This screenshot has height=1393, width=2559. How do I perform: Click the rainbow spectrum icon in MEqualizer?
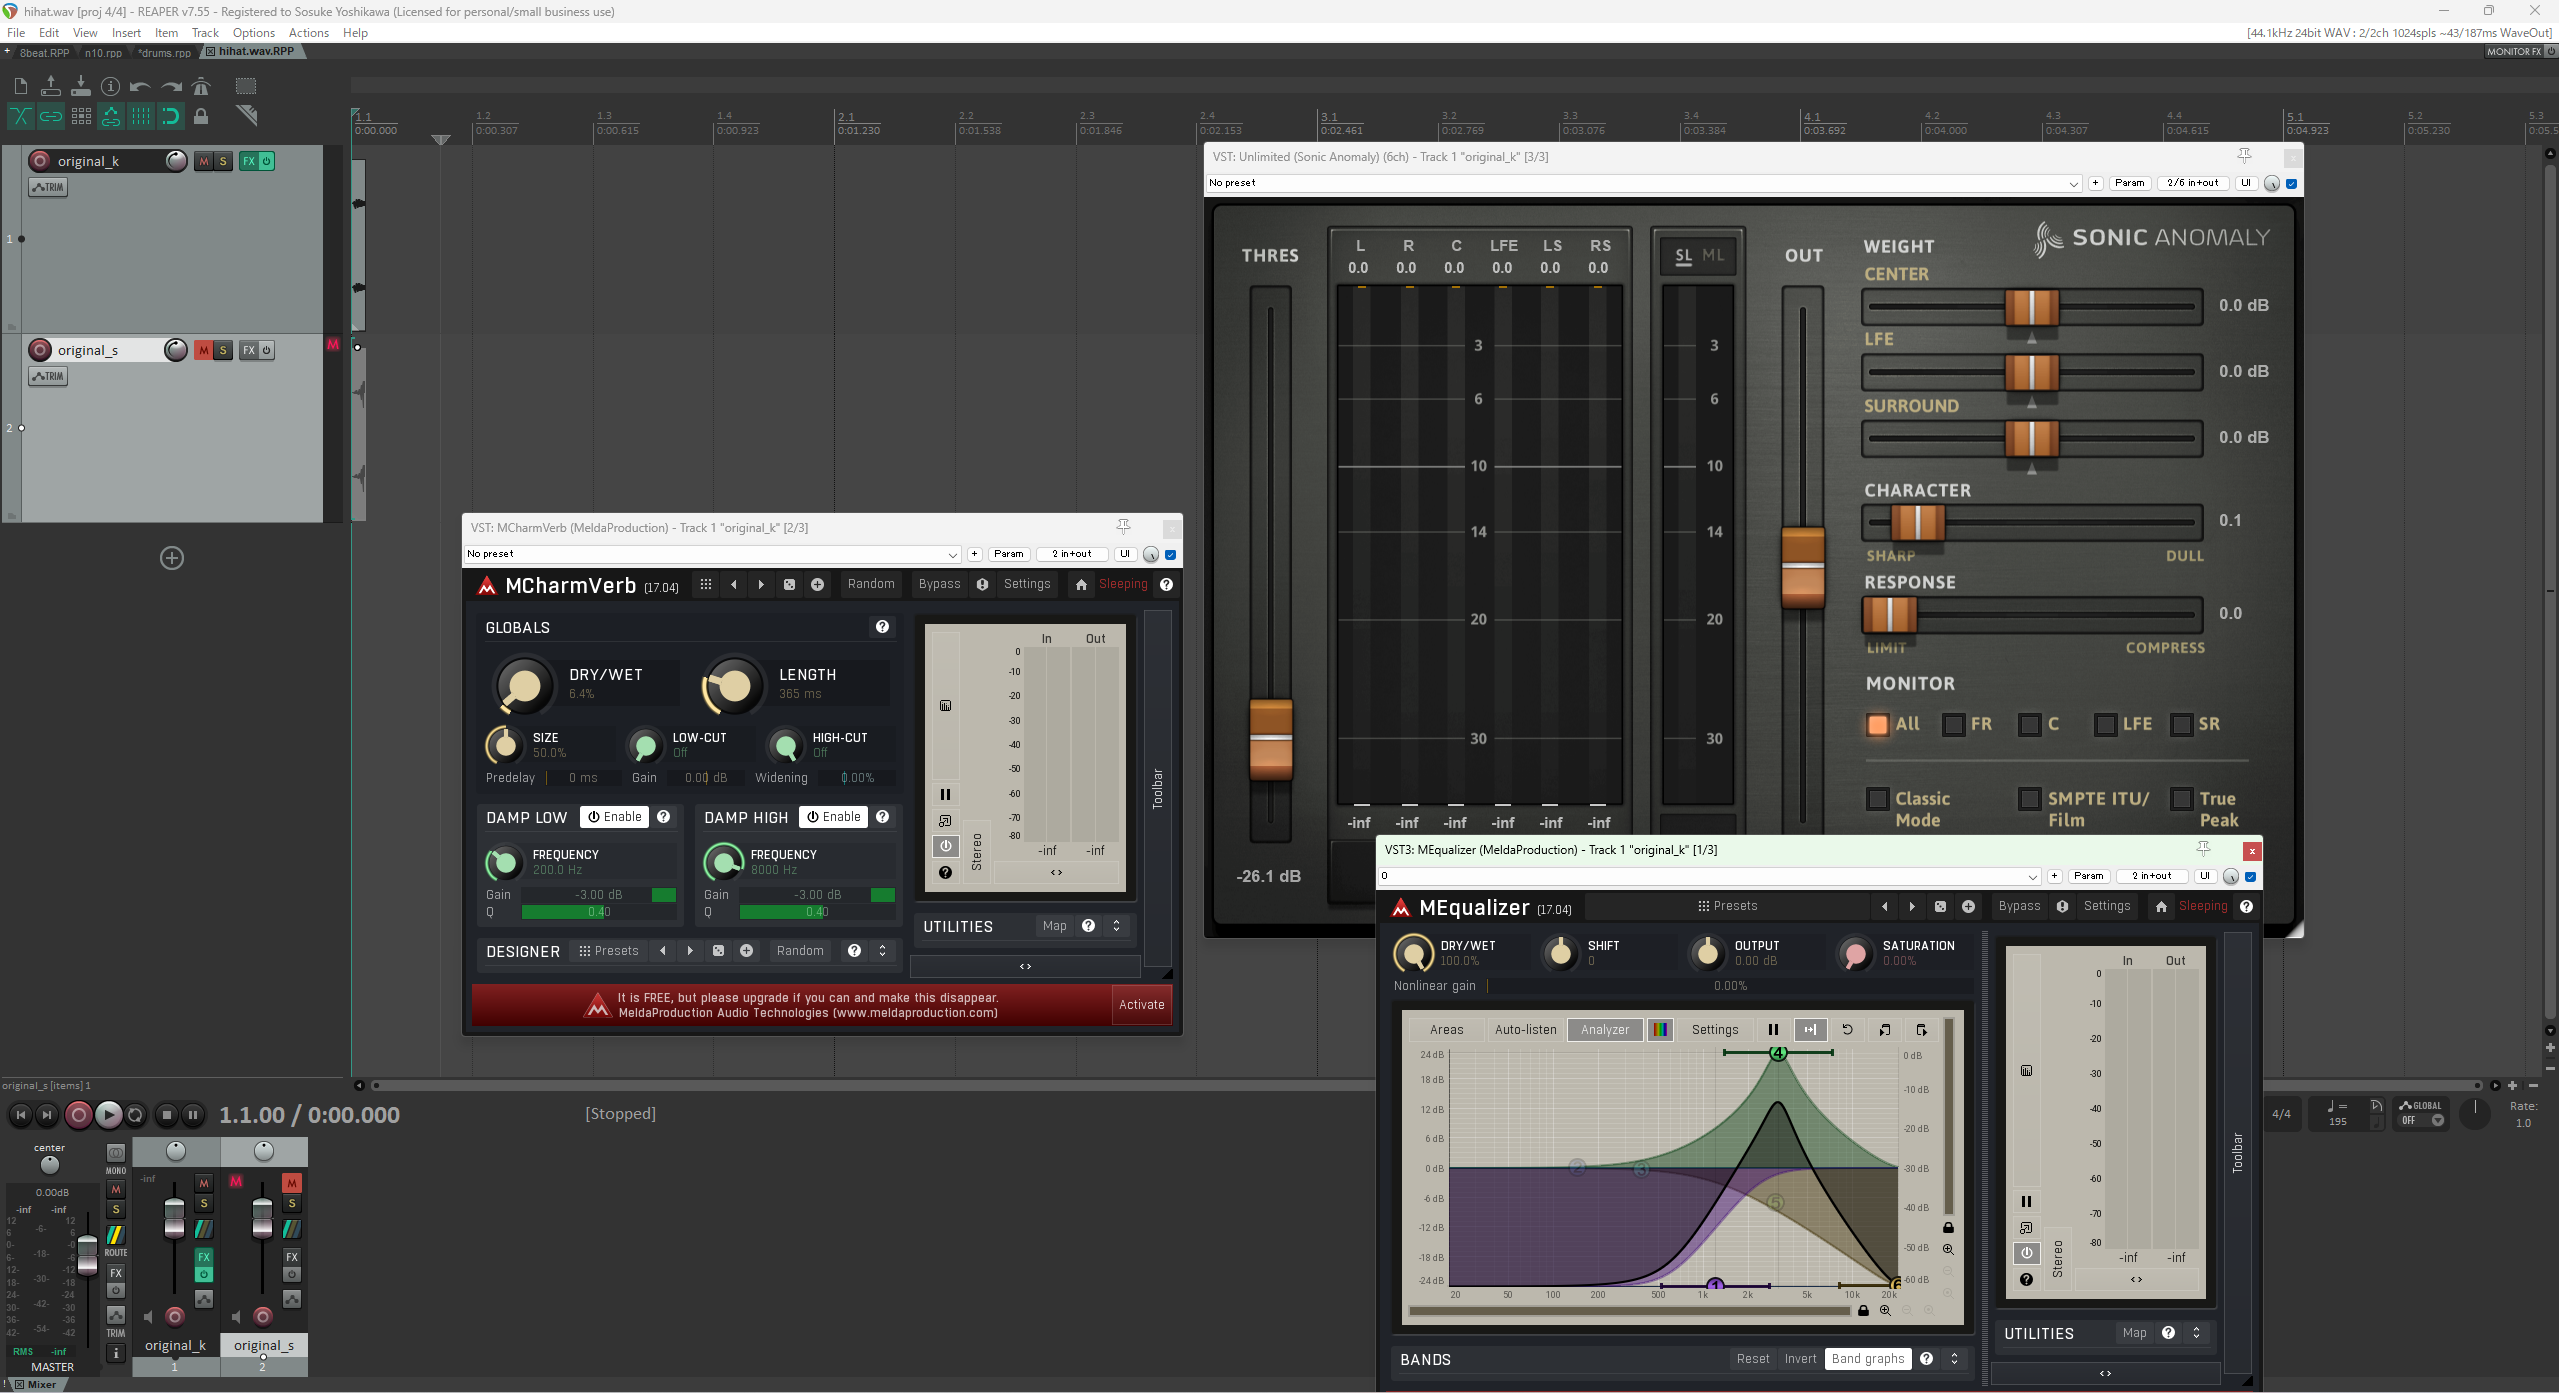[1660, 1030]
